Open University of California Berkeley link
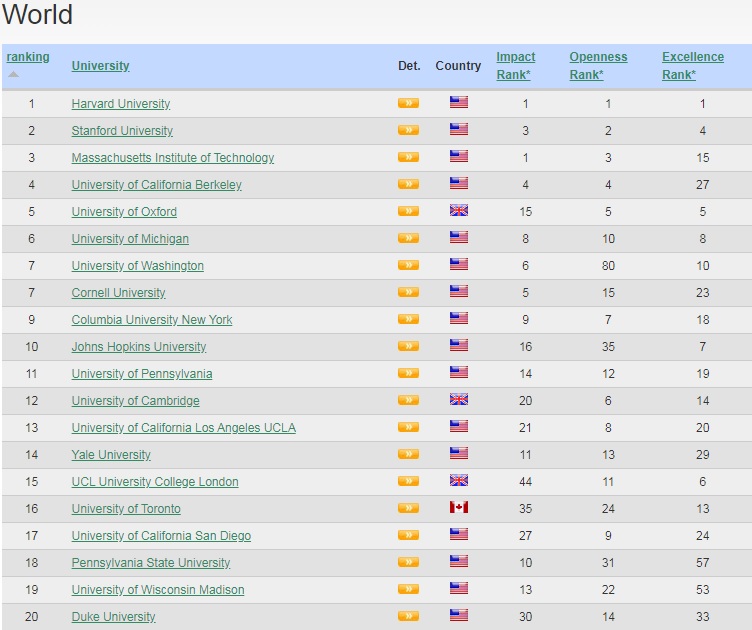The height and width of the screenshot is (630, 752). [x=156, y=185]
